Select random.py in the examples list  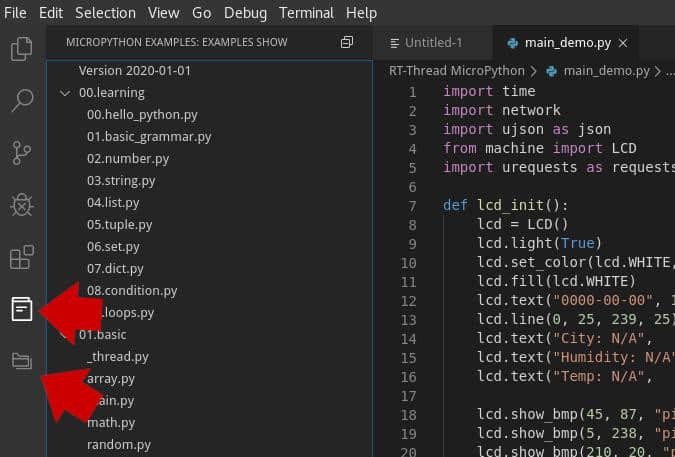click(x=119, y=445)
